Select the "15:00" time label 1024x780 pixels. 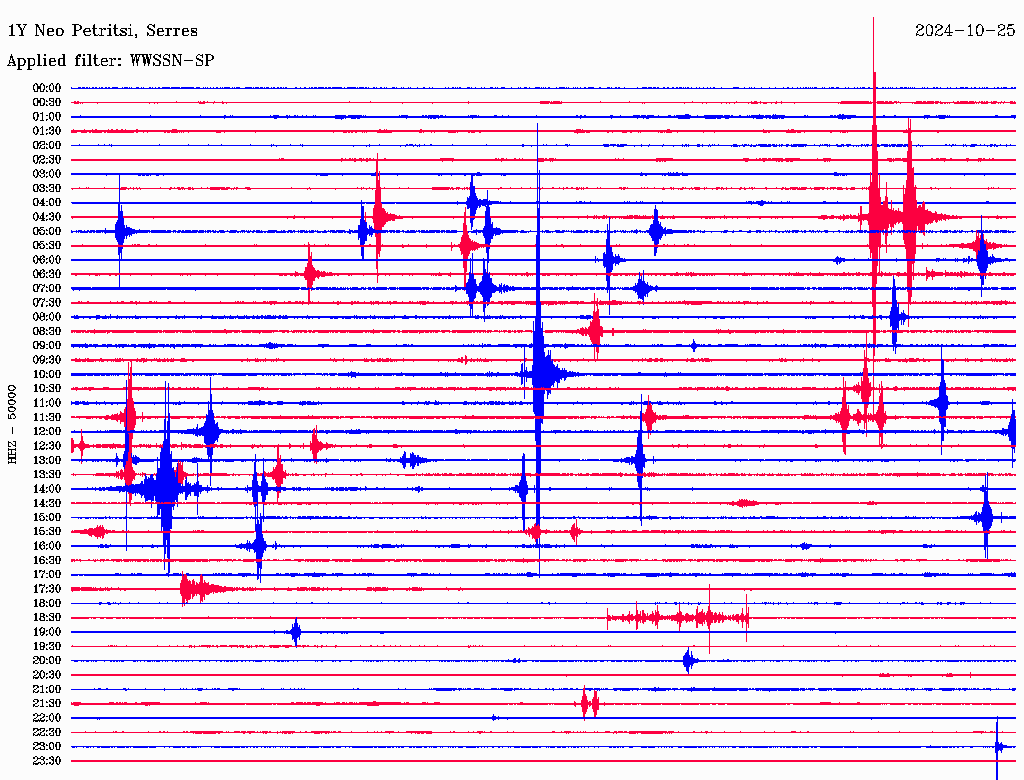(46, 517)
